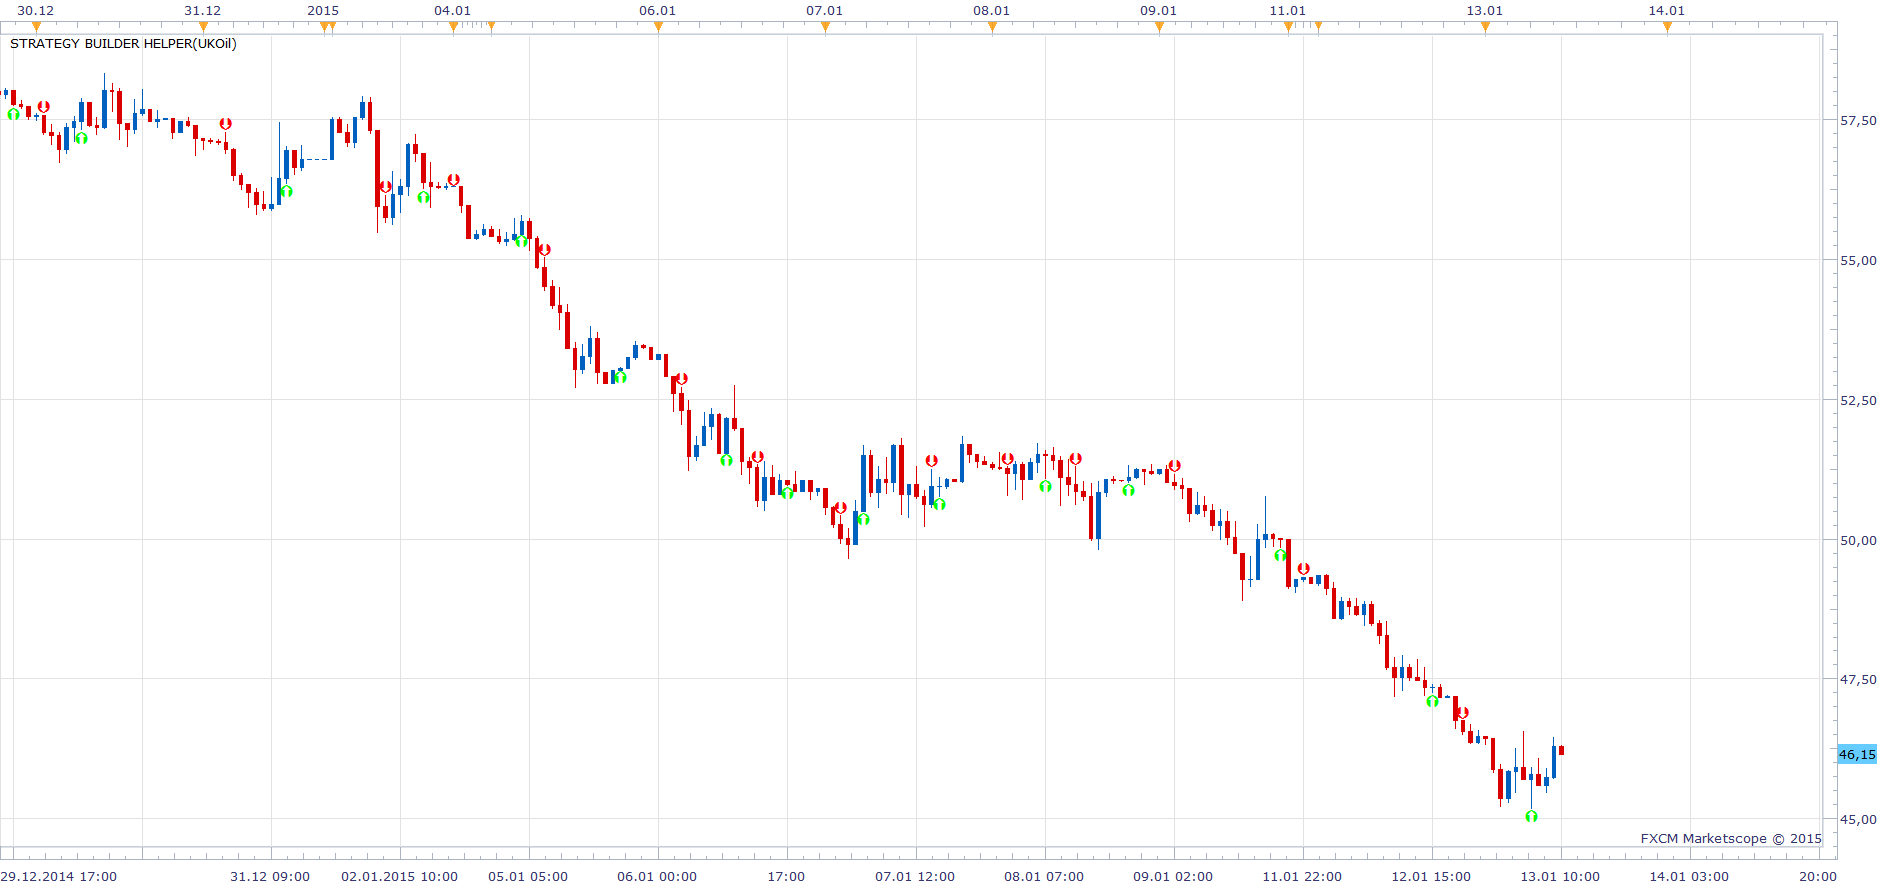1903x889 pixels.
Task: Click the 50,00 price axis label
Action: 1858,540
